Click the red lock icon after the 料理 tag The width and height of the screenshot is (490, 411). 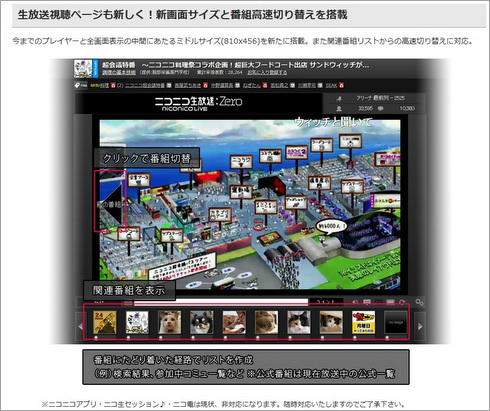click(x=113, y=85)
